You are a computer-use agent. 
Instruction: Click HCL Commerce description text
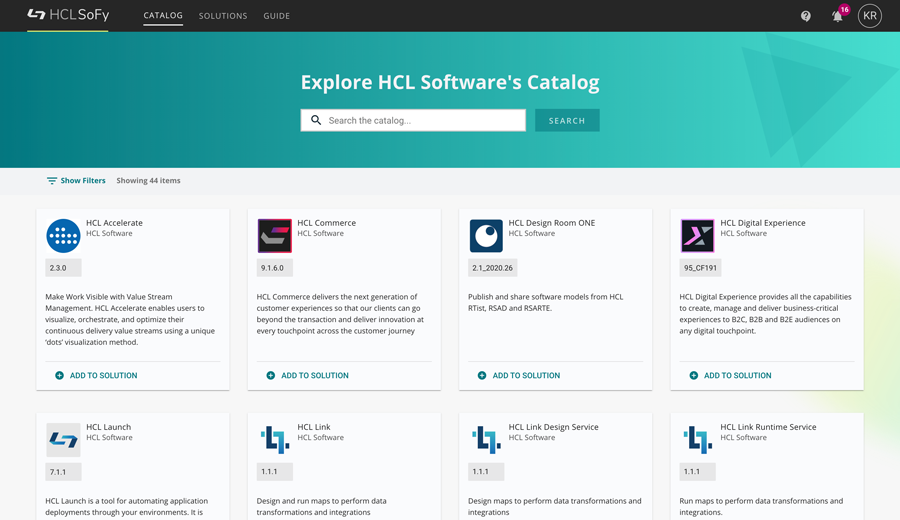[340, 314]
